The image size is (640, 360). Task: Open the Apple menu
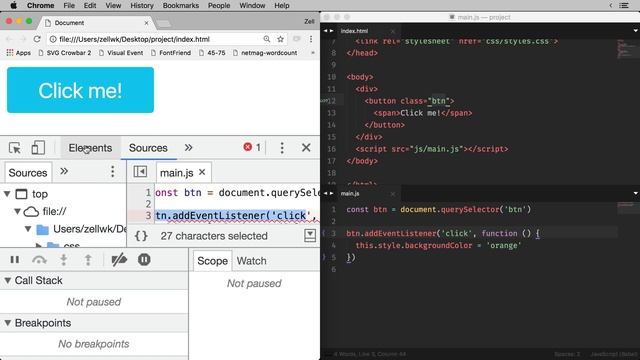point(13,5)
